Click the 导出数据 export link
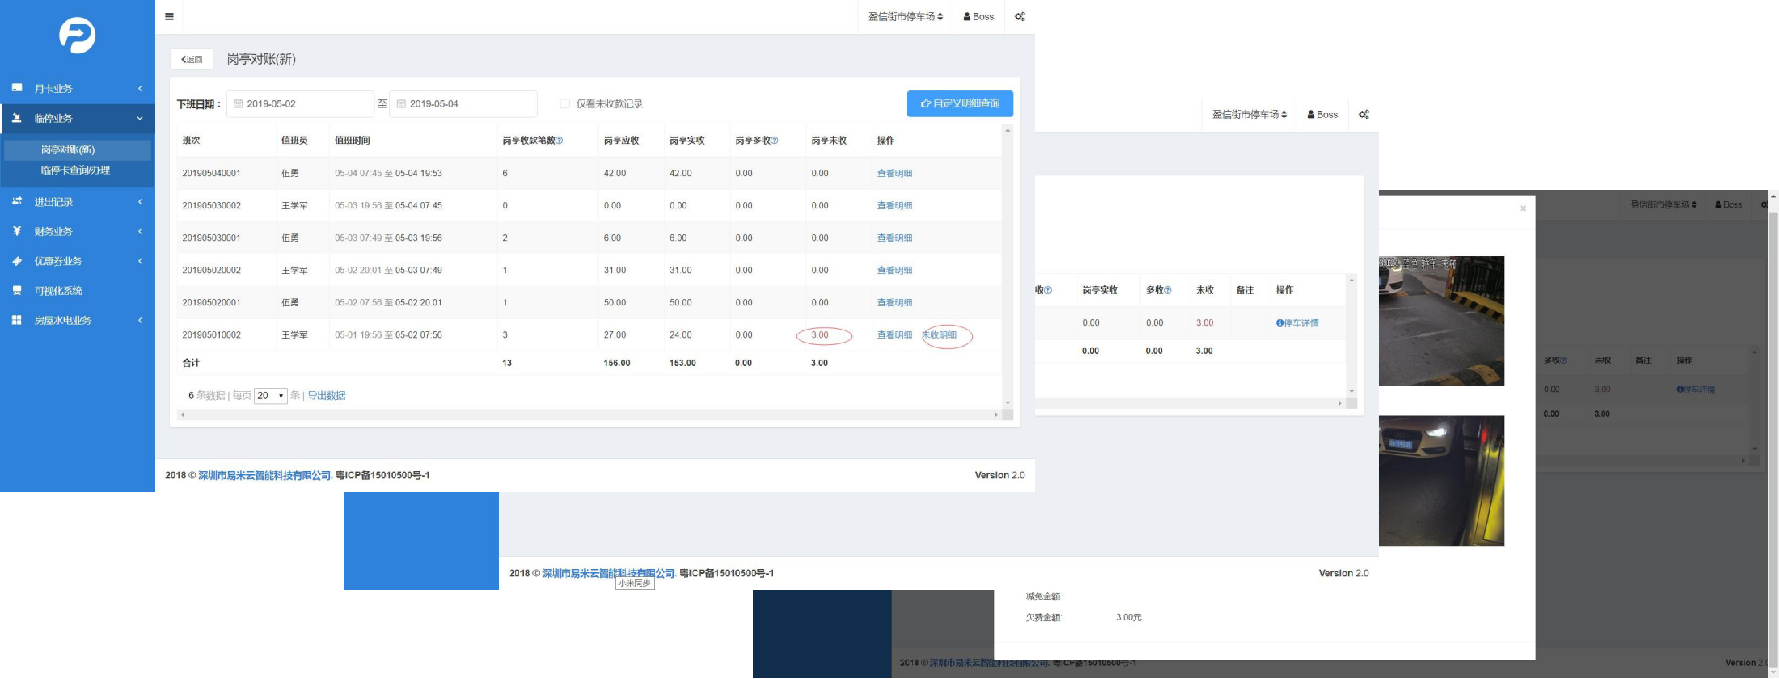This screenshot has width=1779, height=679. pos(327,396)
